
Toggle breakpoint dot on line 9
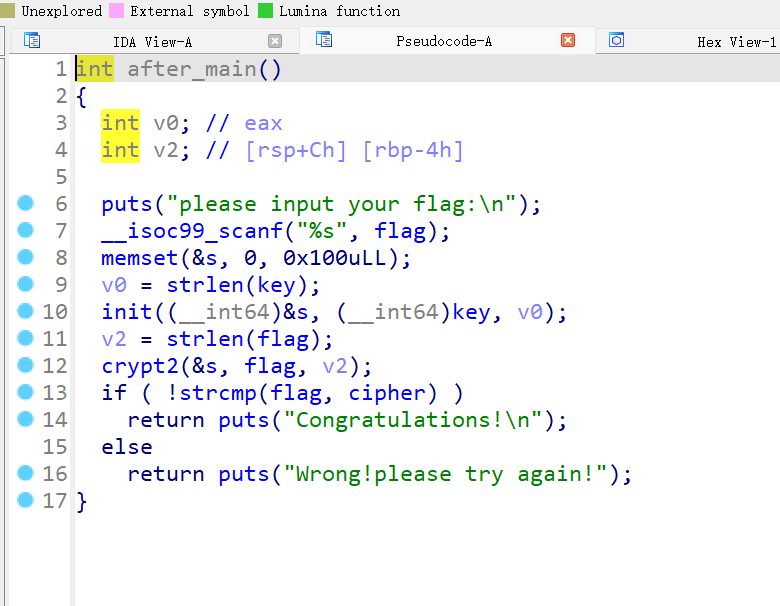click(x=25, y=284)
